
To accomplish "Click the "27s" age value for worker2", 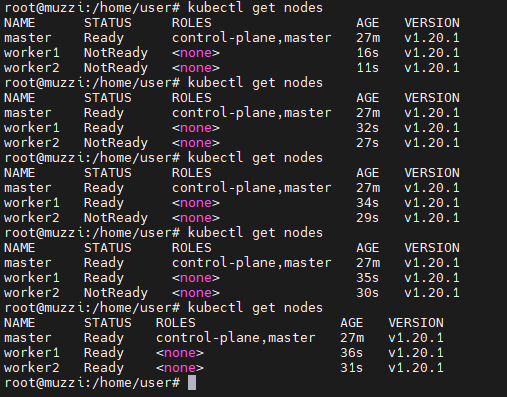I will (368, 143).
